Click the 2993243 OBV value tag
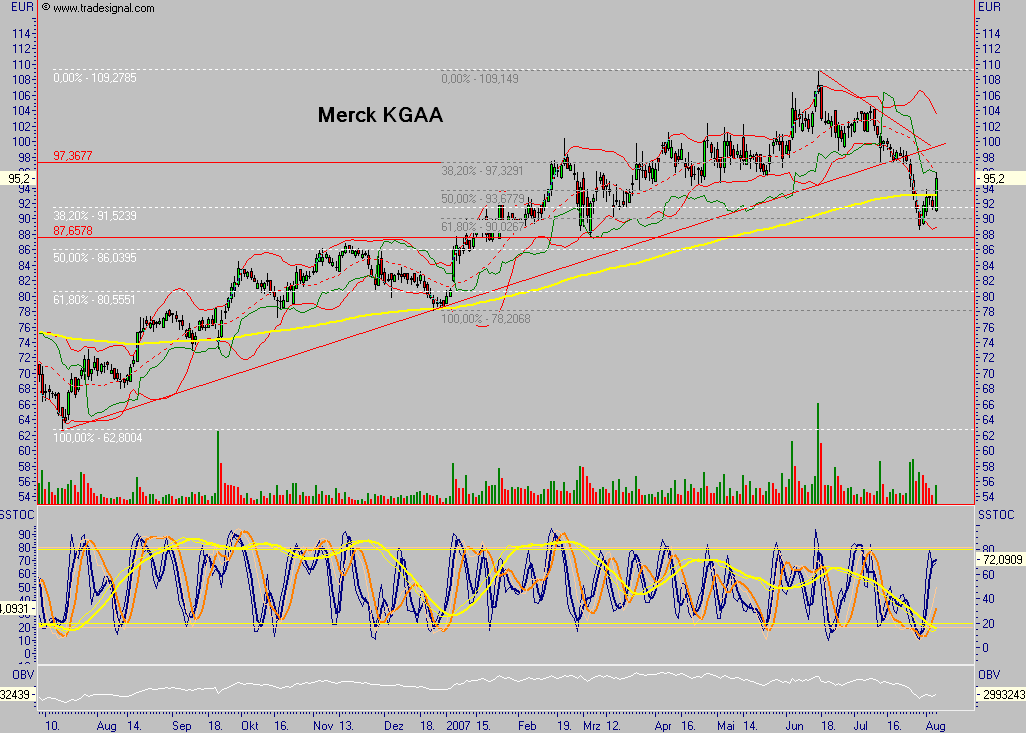This screenshot has height=733, width=1026. [1002, 694]
